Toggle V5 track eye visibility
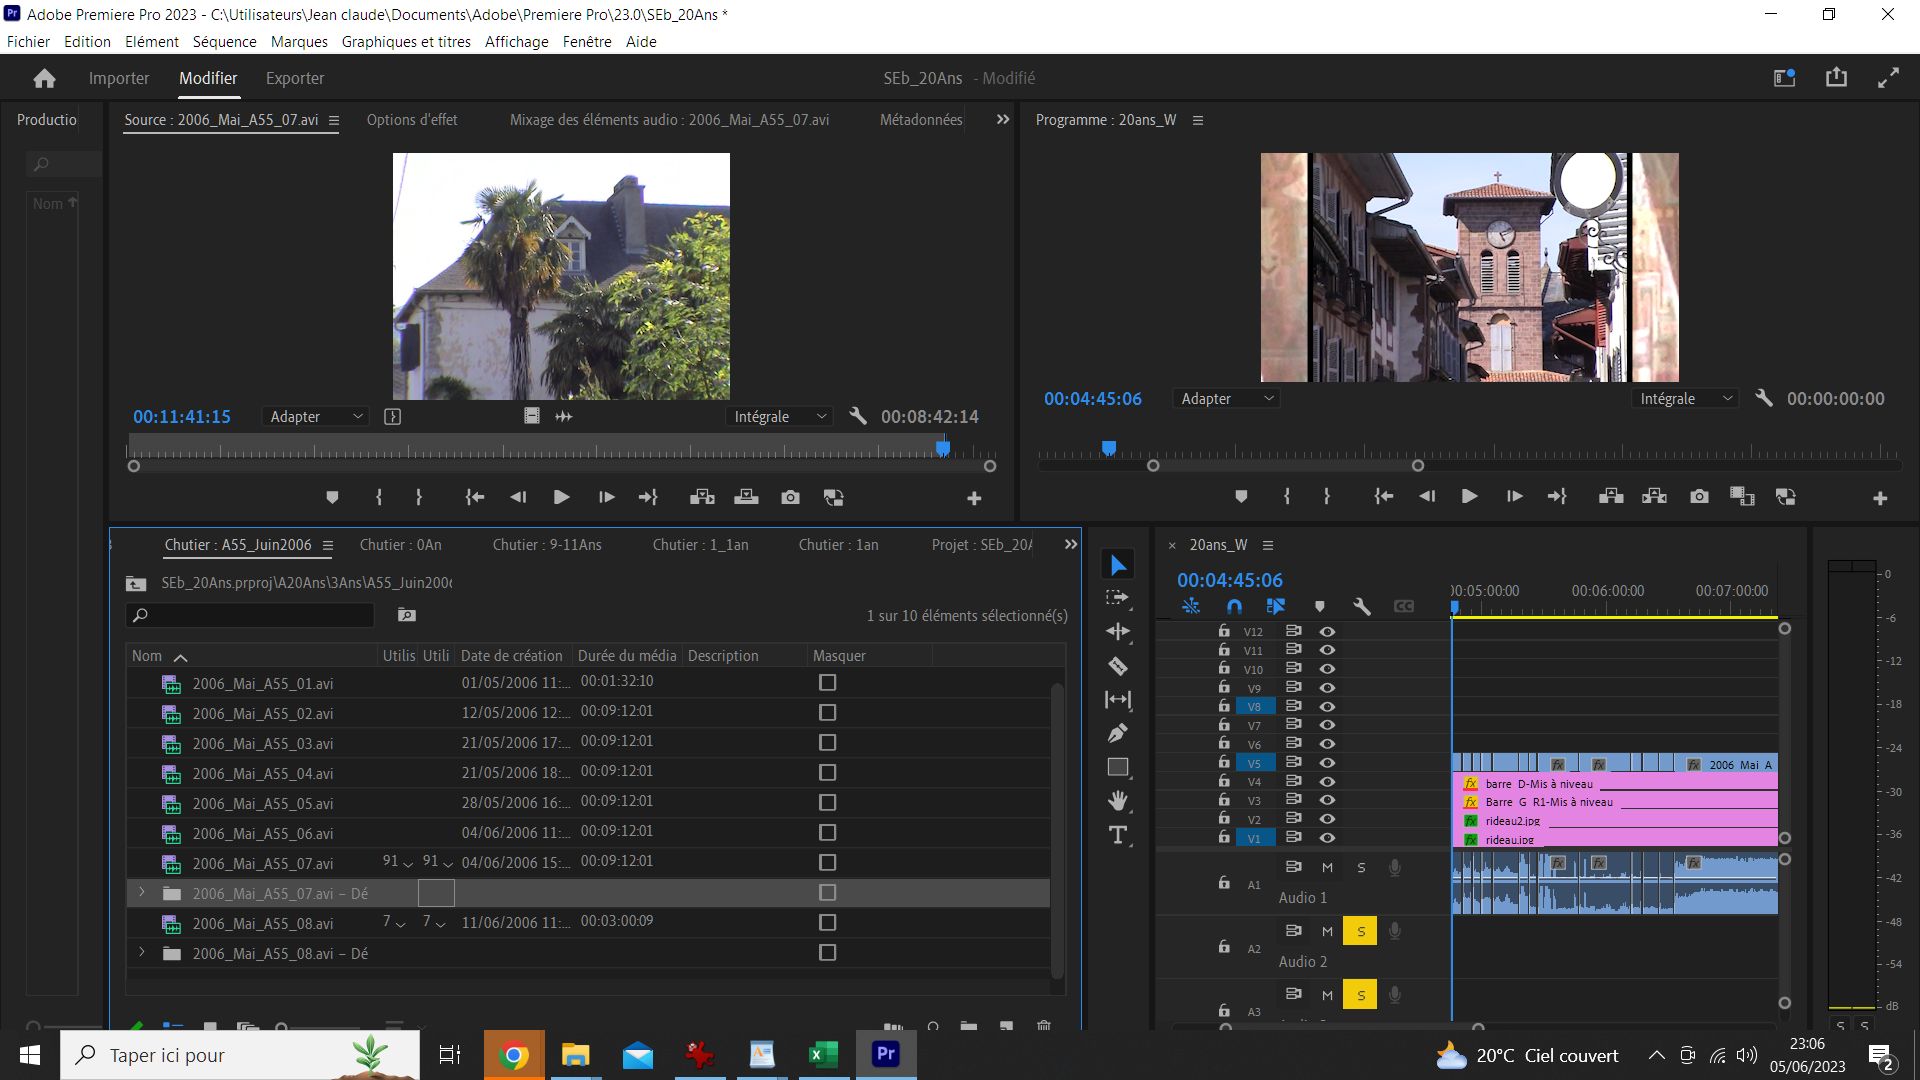Screen dimensions: 1920x1080 pyautogui.click(x=1327, y=763)
